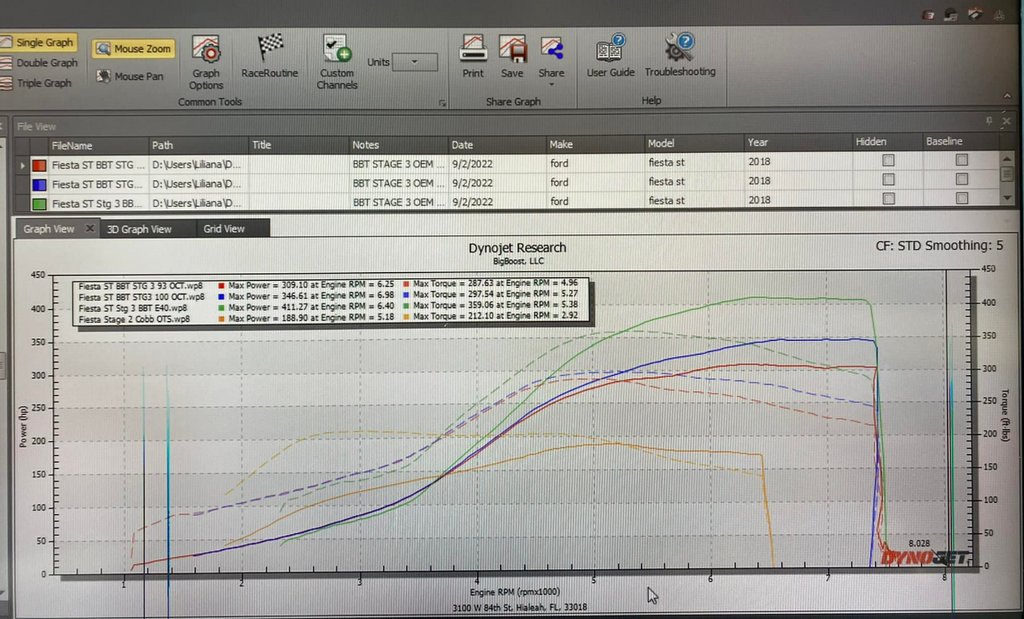Viewport: 1024px width, 619px height.
Task: Click legend entry 'Fiesta ST BBT STG3 100 OCT.wp8'
Action: (142, 297)
